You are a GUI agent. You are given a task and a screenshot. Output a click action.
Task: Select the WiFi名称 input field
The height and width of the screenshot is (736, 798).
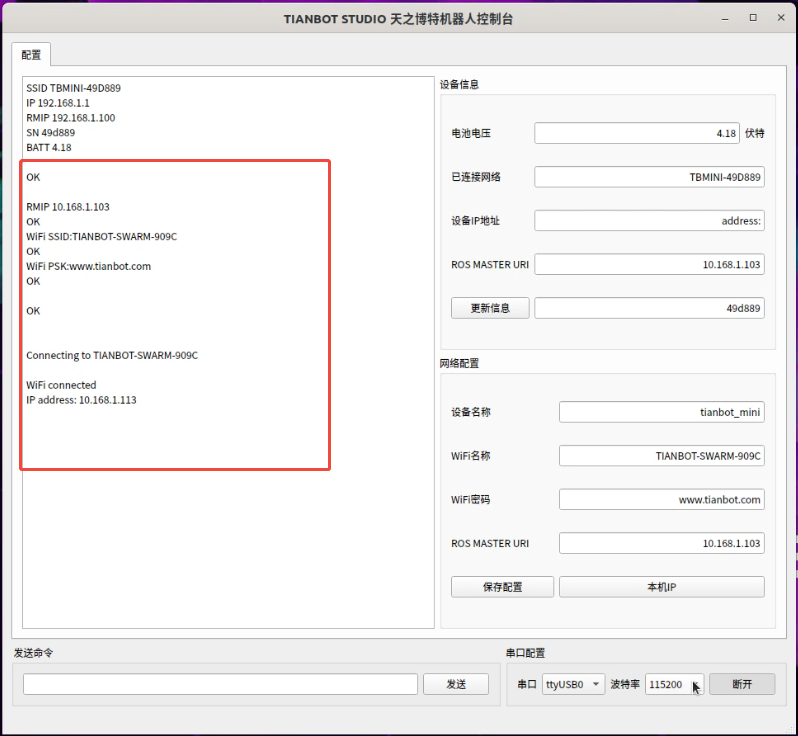(661, 456)
